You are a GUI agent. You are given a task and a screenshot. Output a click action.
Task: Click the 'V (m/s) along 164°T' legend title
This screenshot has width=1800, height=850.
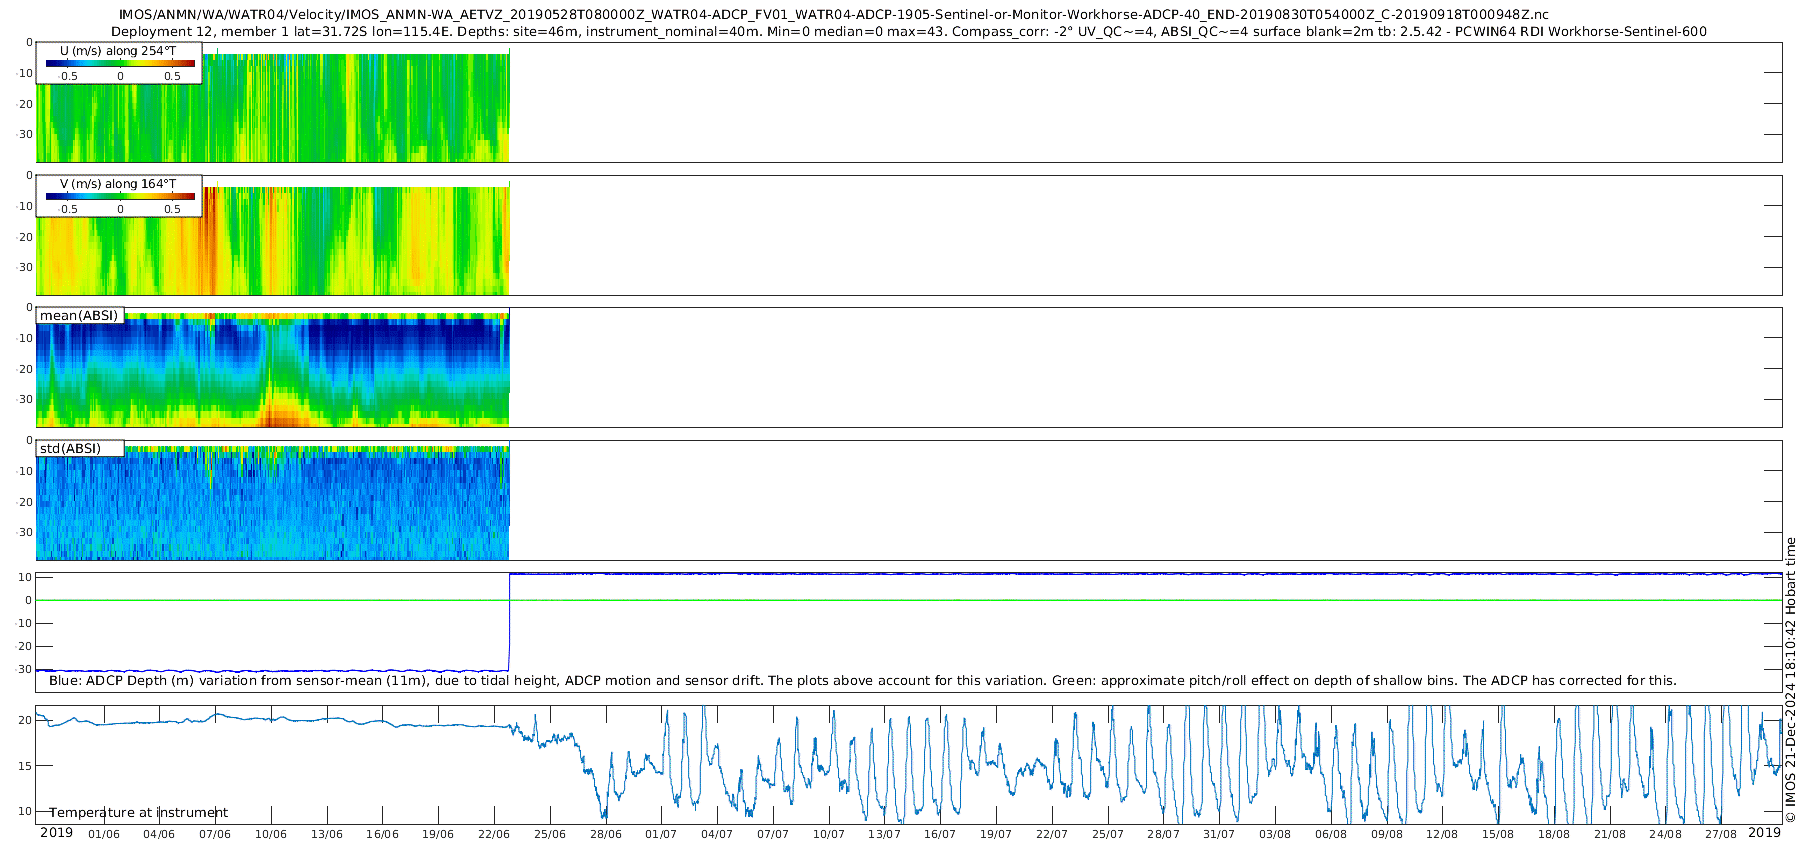click(118, 184)
